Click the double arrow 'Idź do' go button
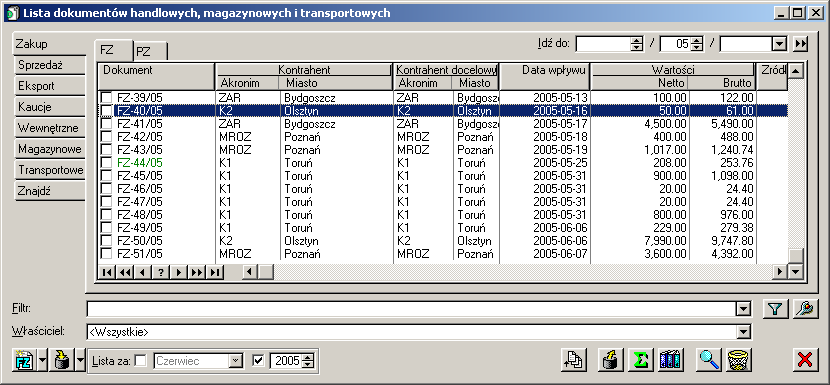The image size is (830, 385). coord(800,44)
